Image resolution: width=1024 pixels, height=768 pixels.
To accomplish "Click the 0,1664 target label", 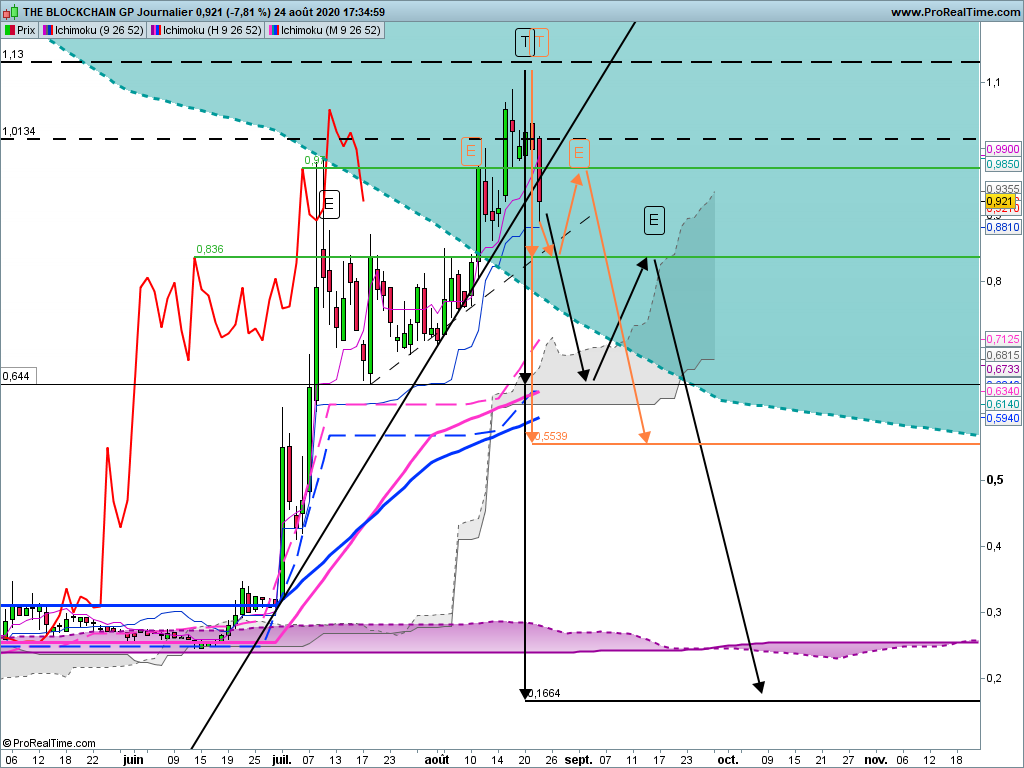I will point(544,694).
